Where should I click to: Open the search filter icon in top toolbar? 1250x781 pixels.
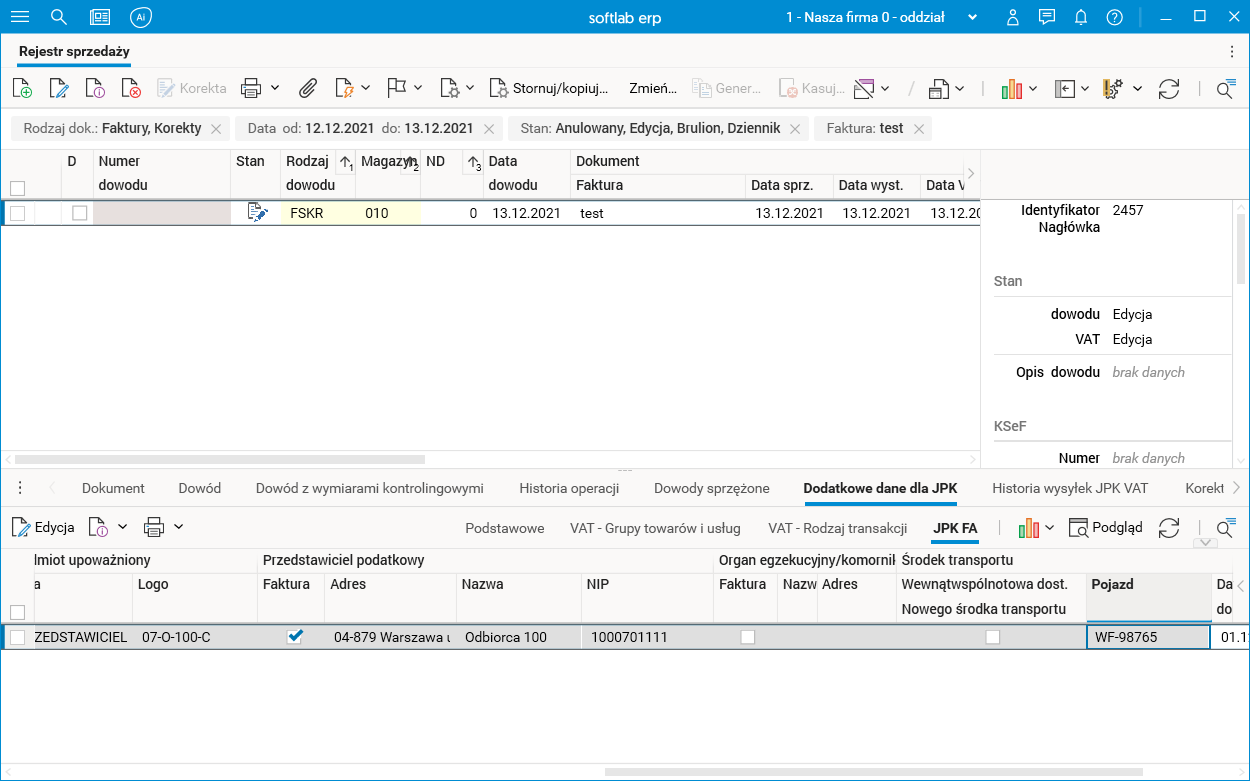[x=1226, y=89]
